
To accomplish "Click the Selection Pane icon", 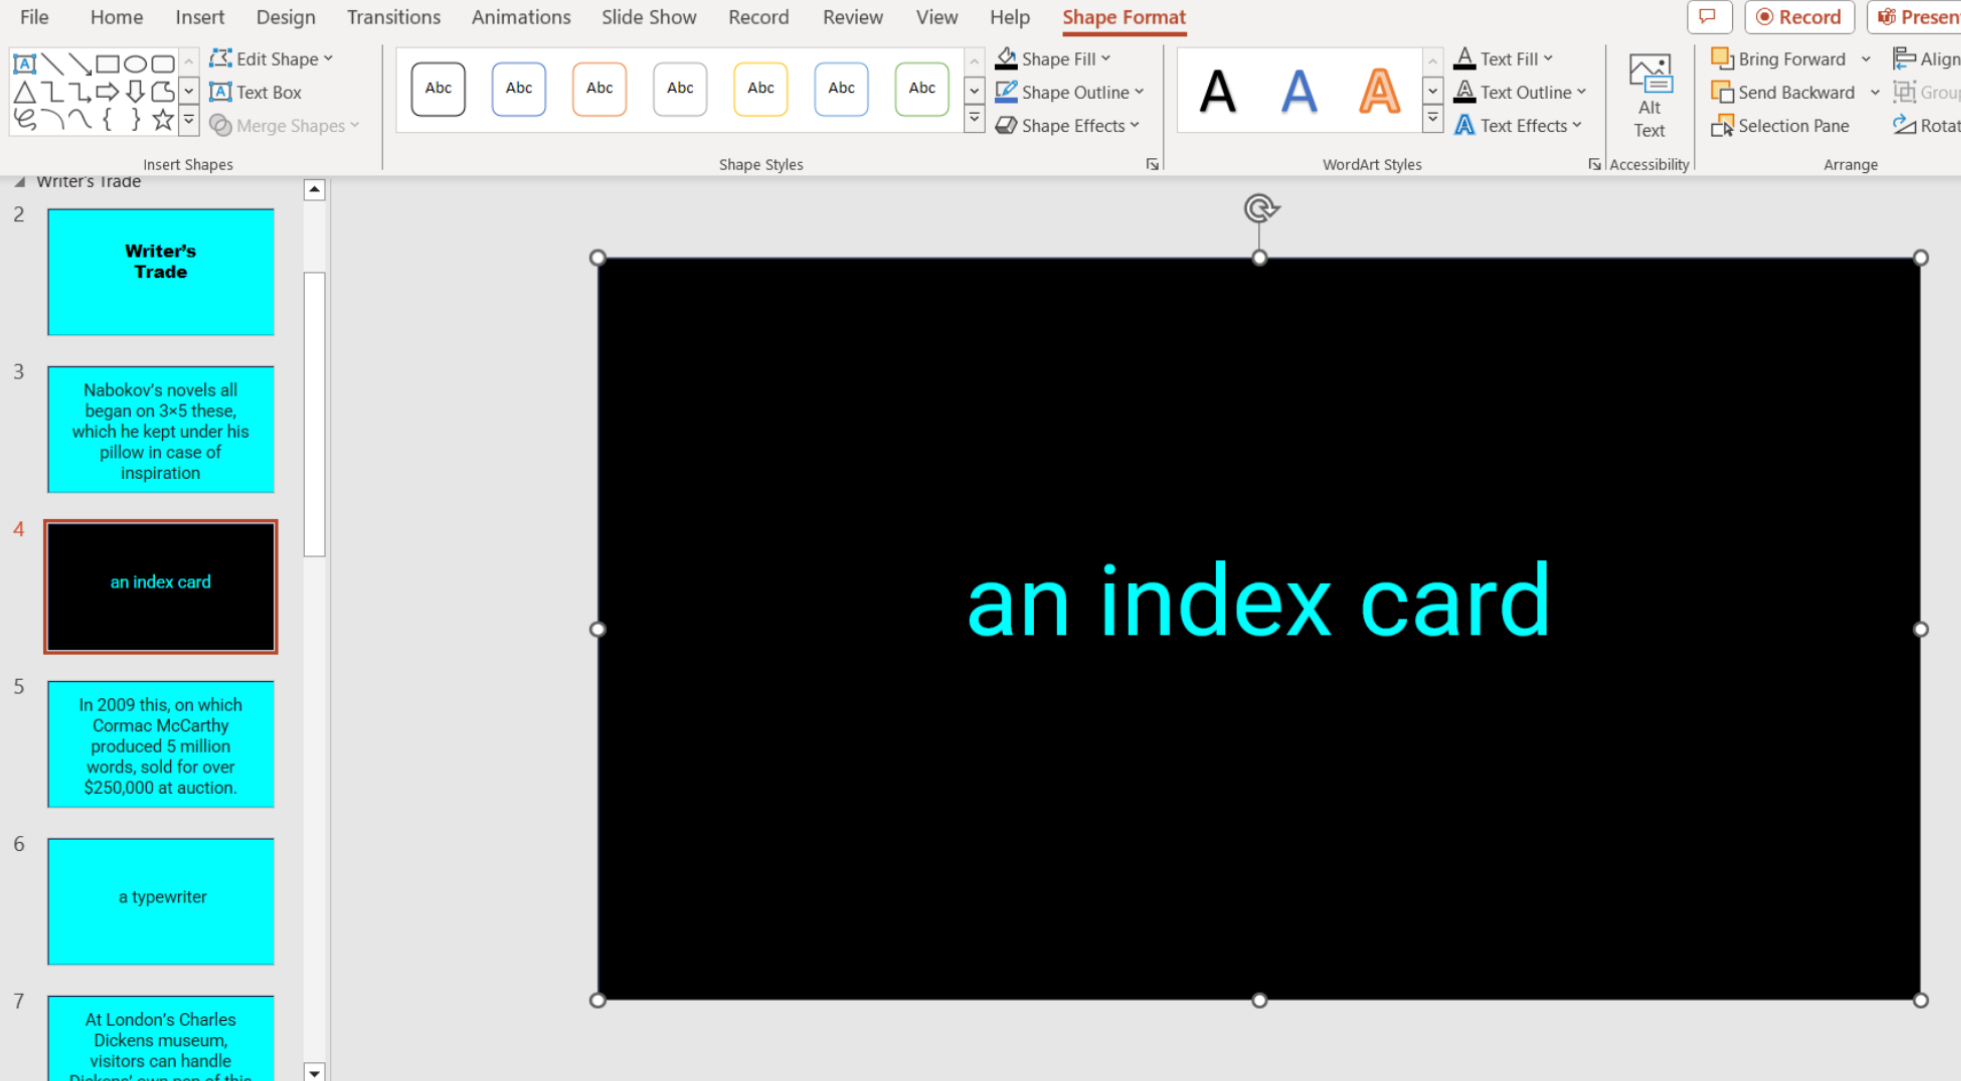I will pos(1721,126).
